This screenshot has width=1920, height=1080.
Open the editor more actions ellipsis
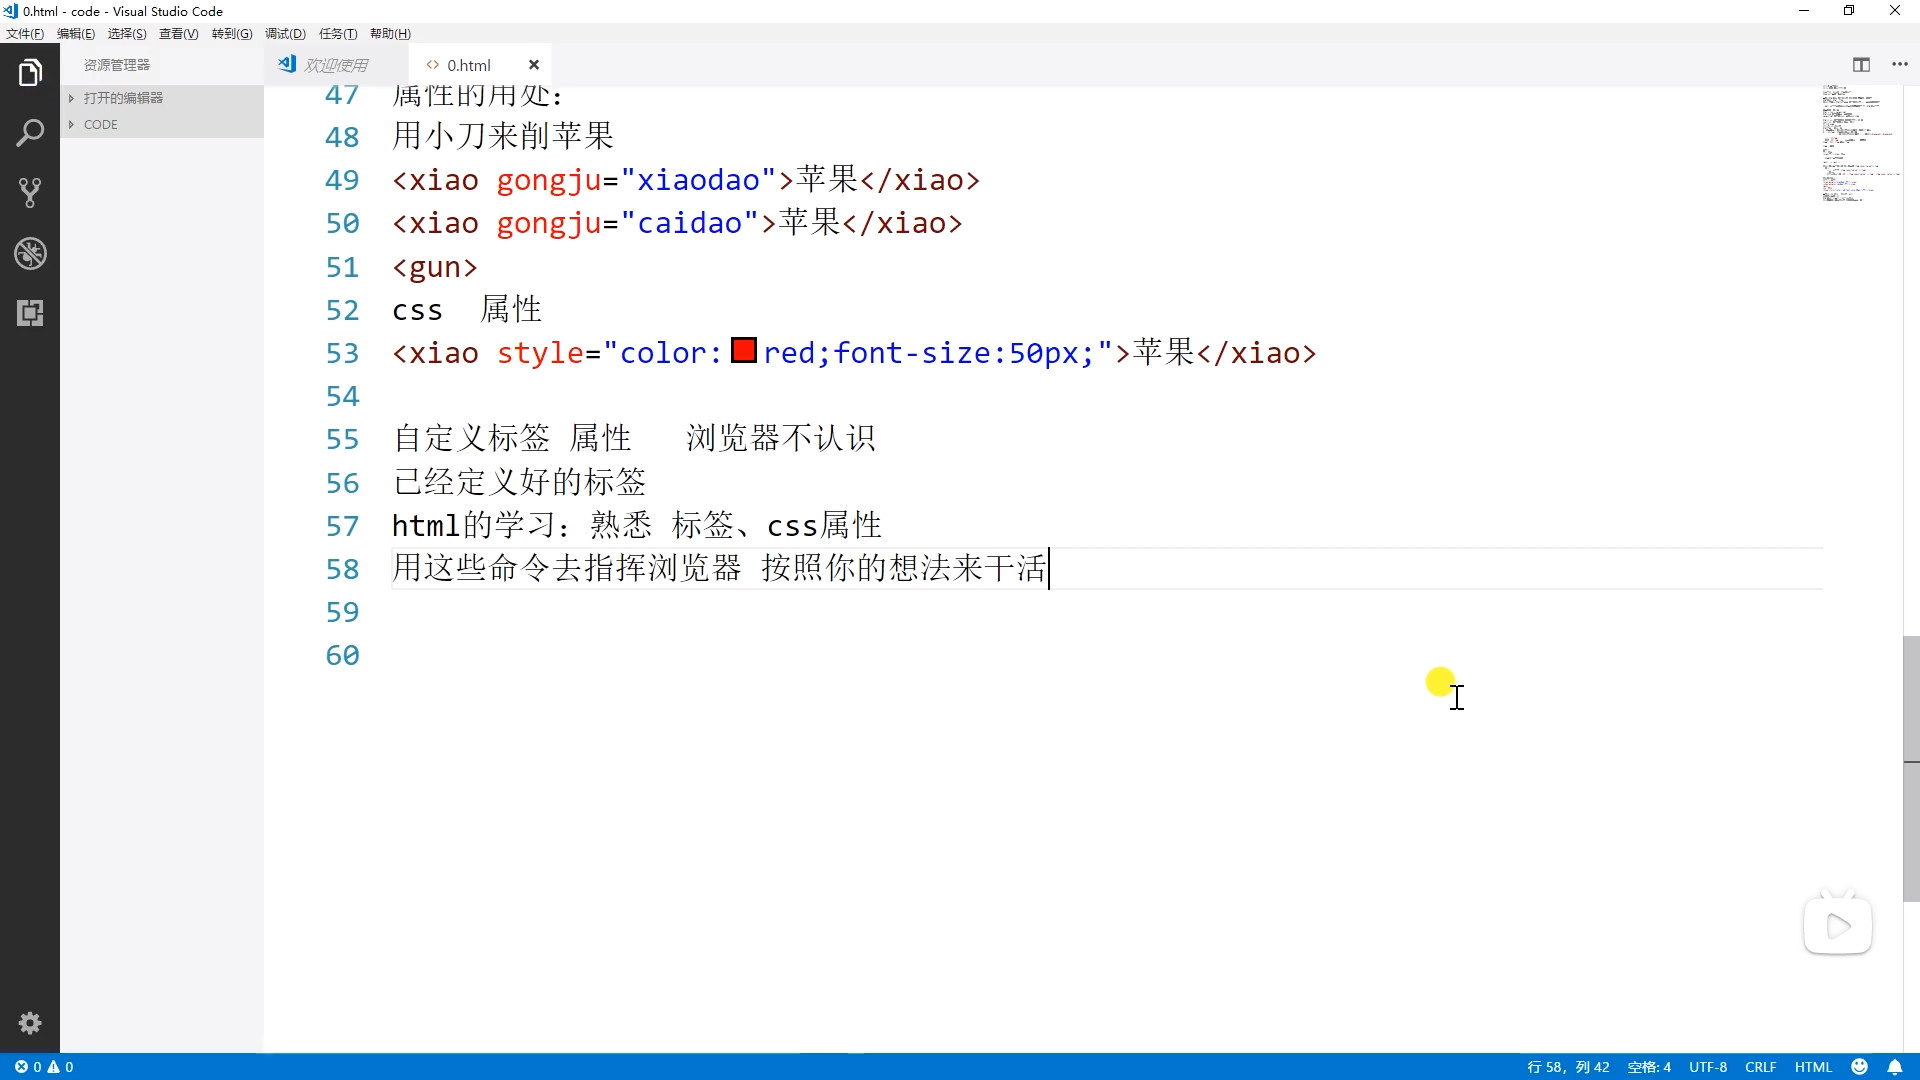(1900, 65)
